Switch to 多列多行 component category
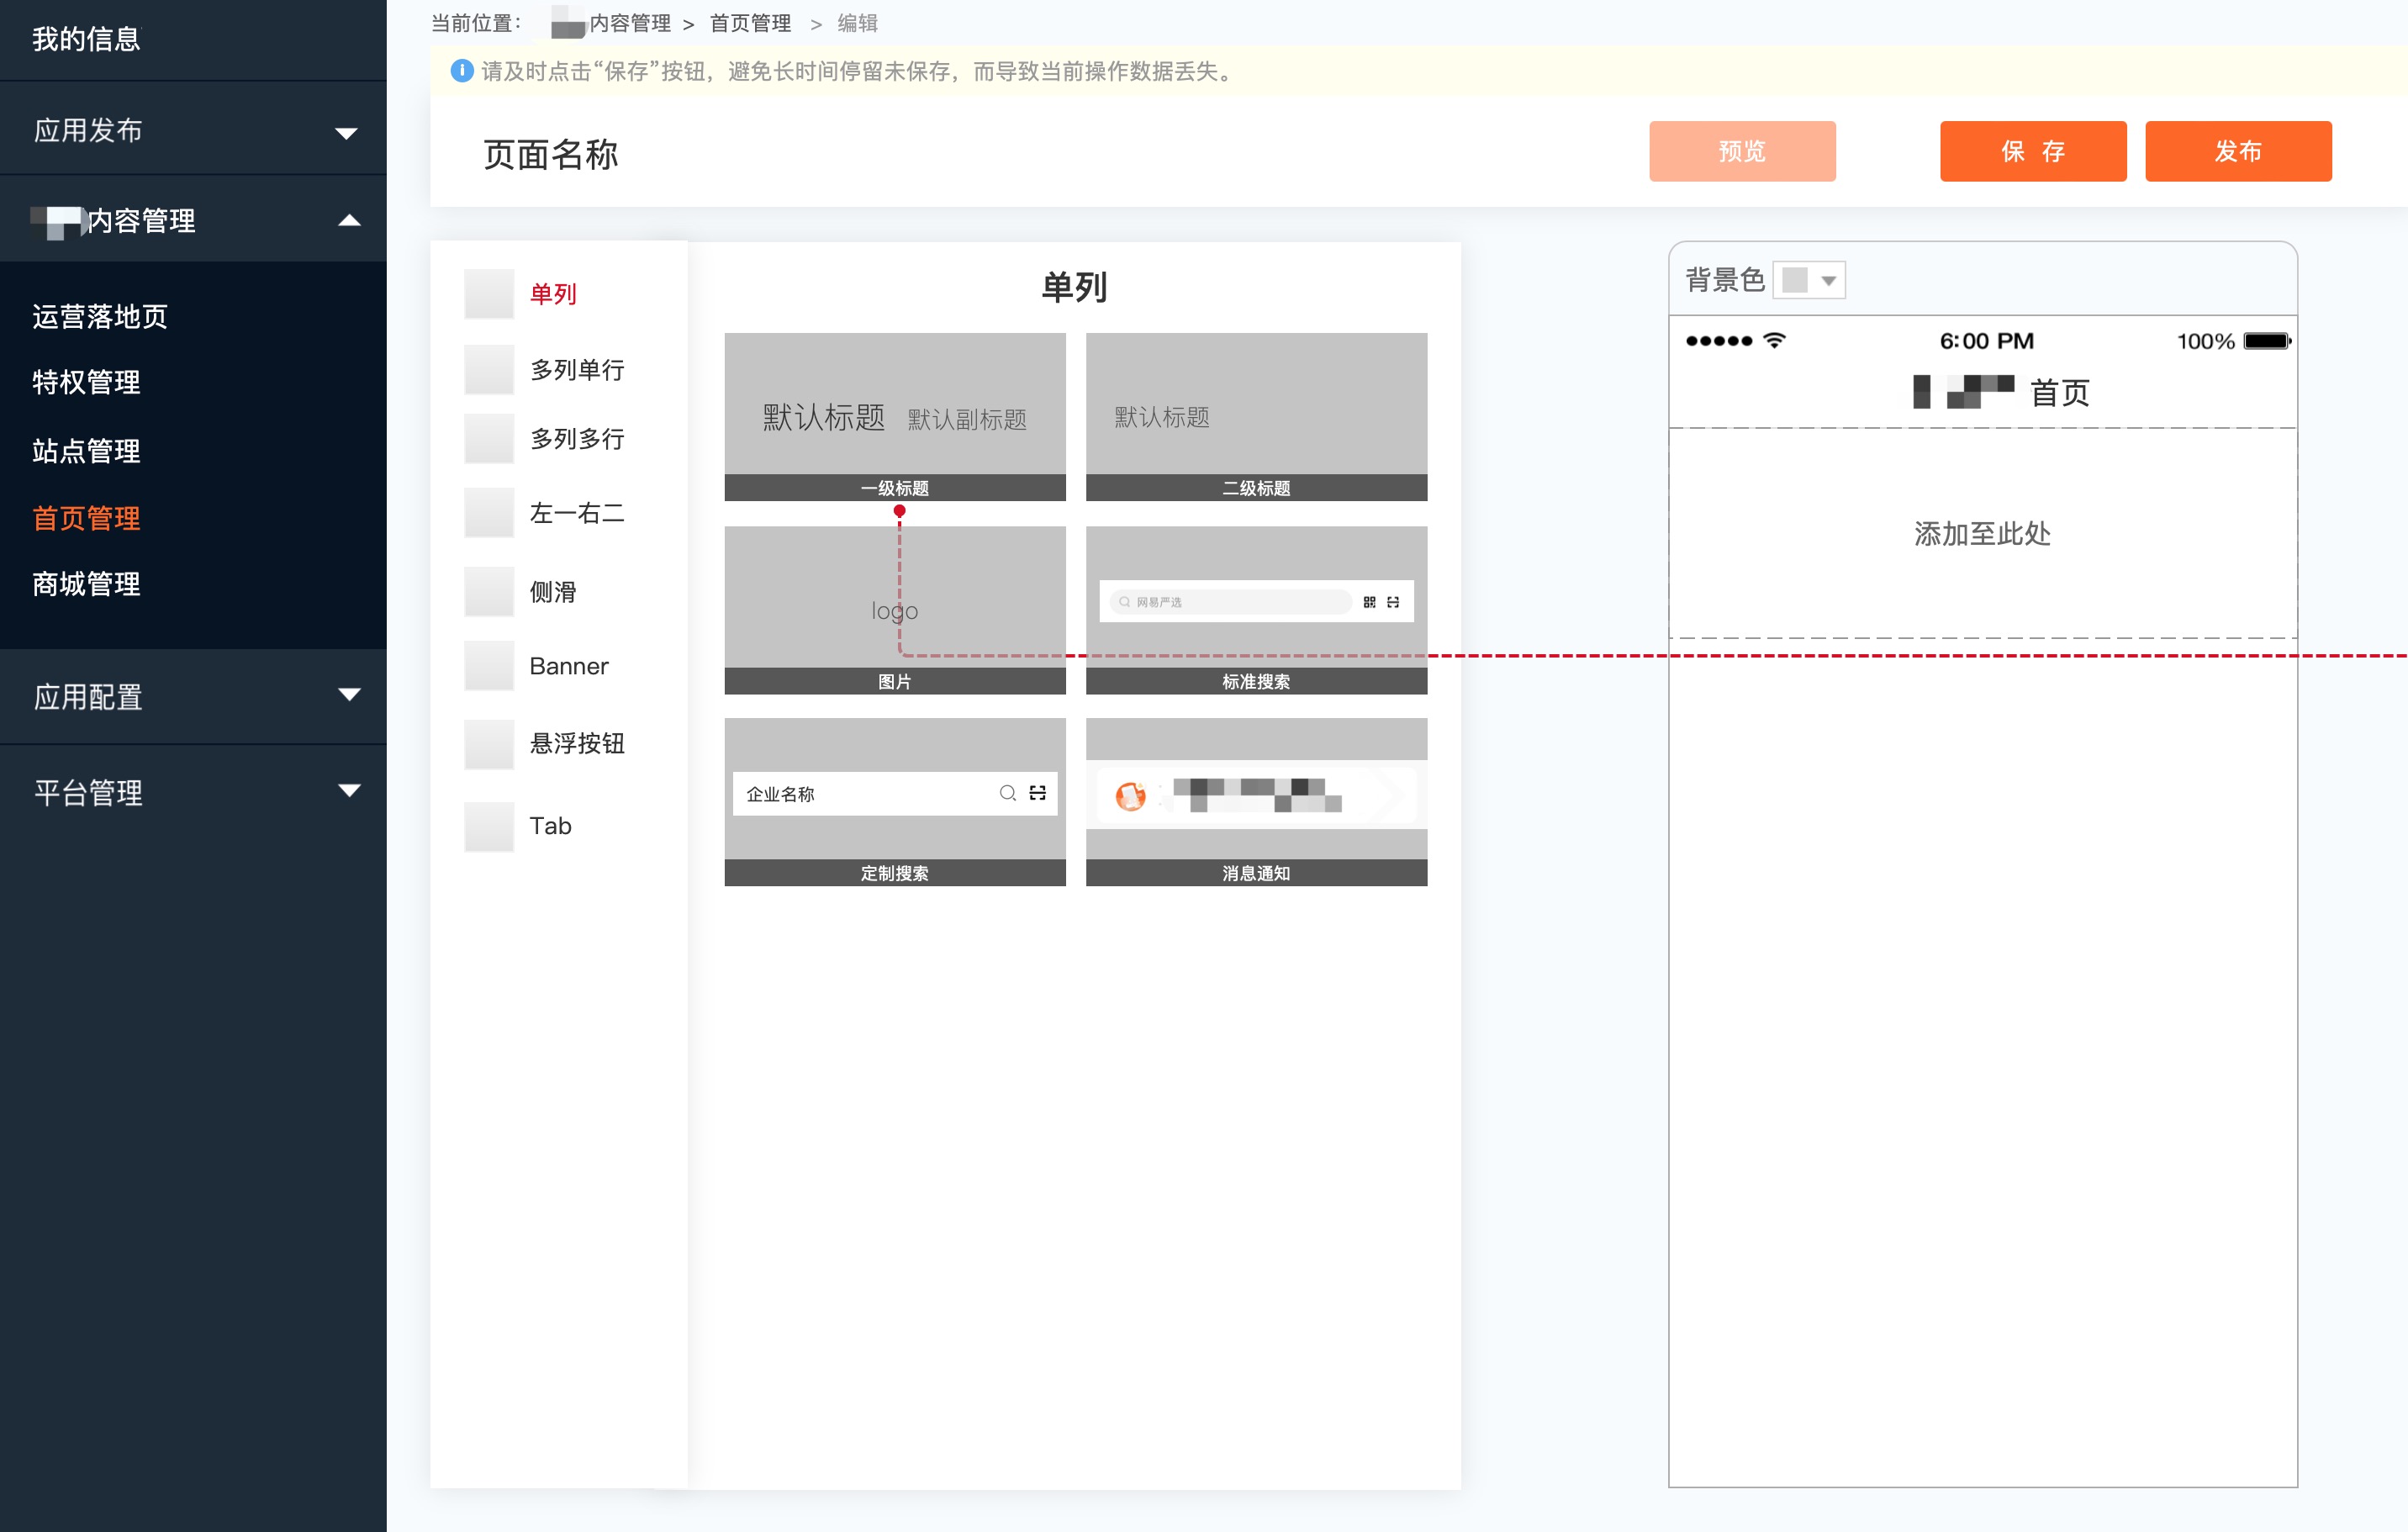Screen dimensions: 2408x1532 tap(577, 439)
